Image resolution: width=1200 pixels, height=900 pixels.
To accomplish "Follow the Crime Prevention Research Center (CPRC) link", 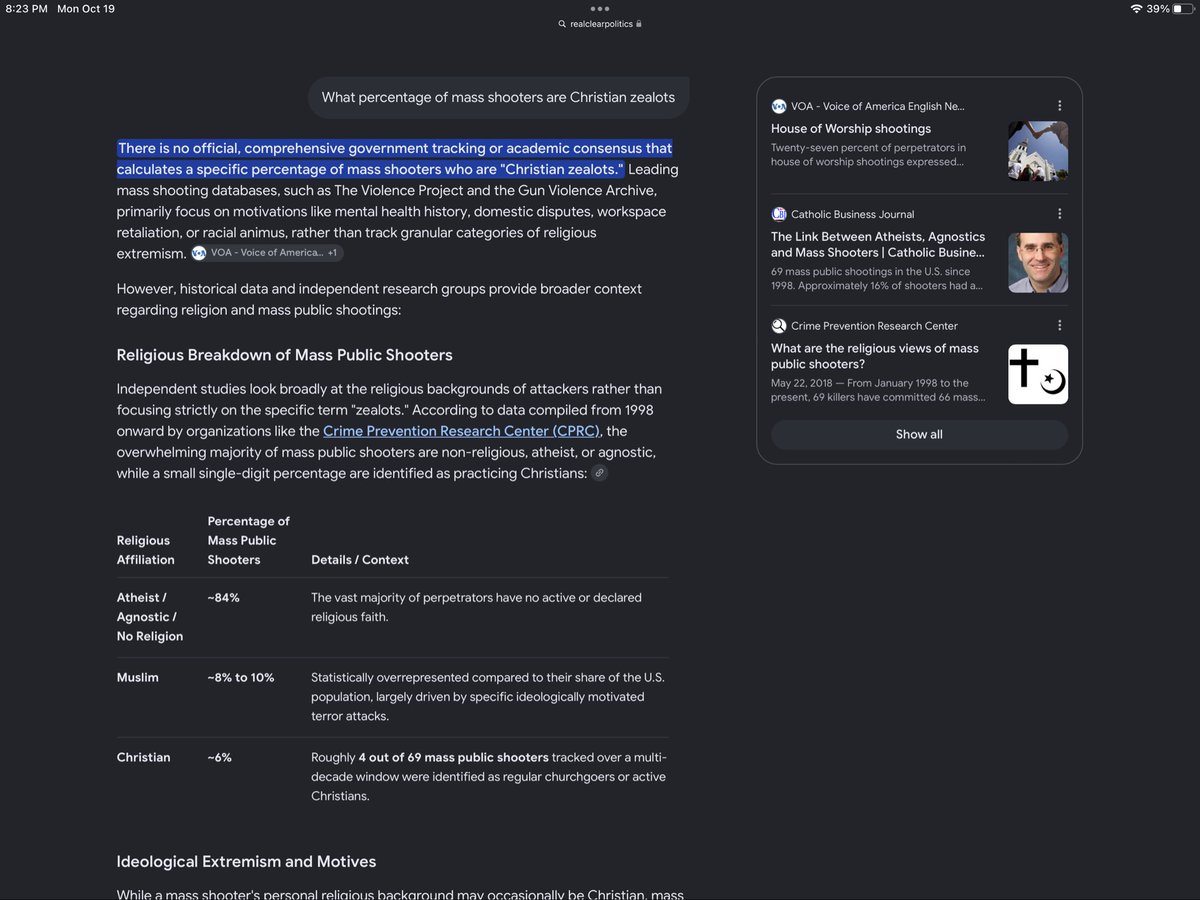I will (x=461, y=431).
